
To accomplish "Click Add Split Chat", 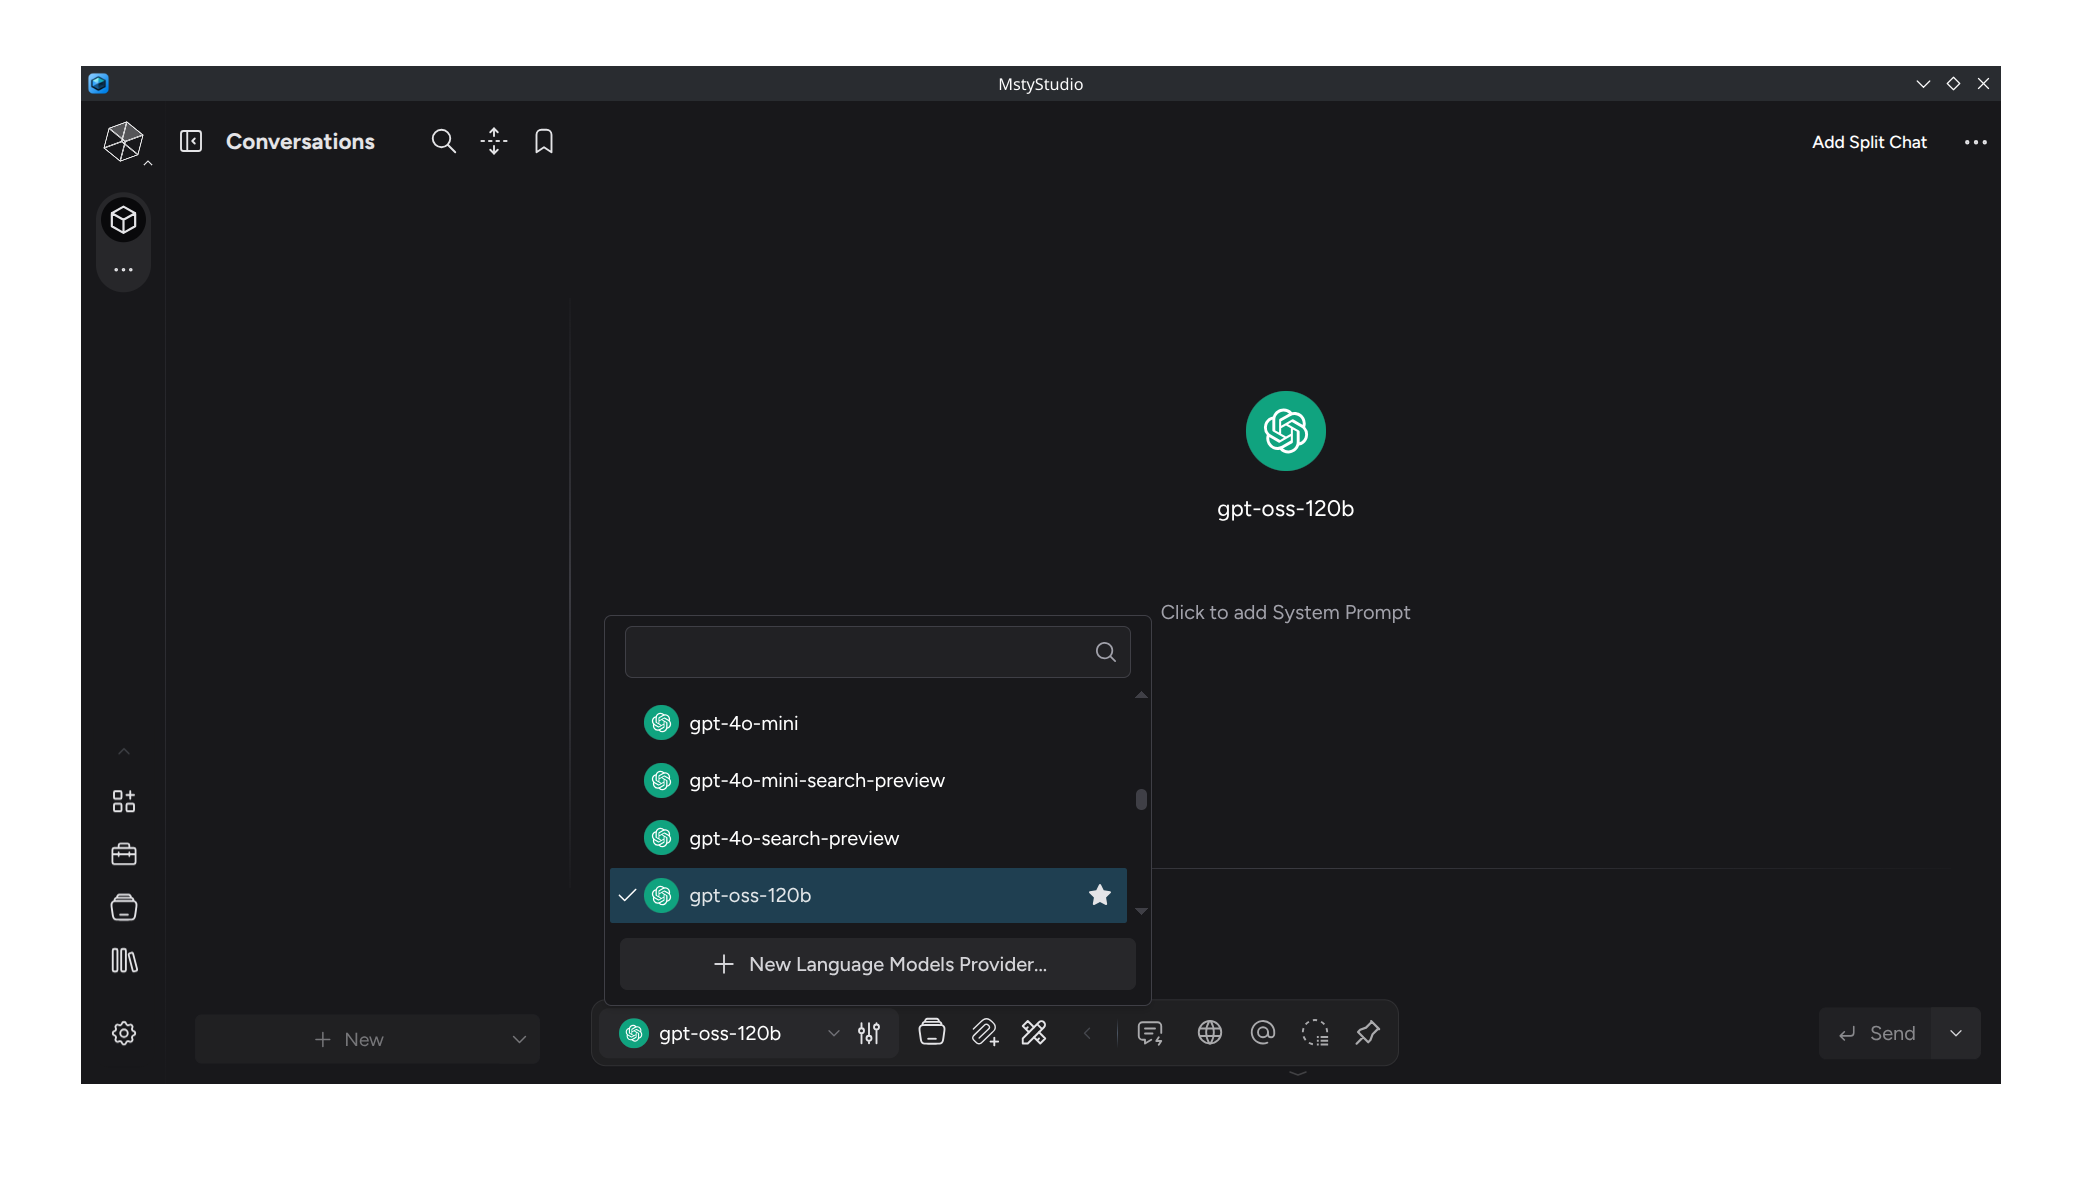I will click(1869, 142).
